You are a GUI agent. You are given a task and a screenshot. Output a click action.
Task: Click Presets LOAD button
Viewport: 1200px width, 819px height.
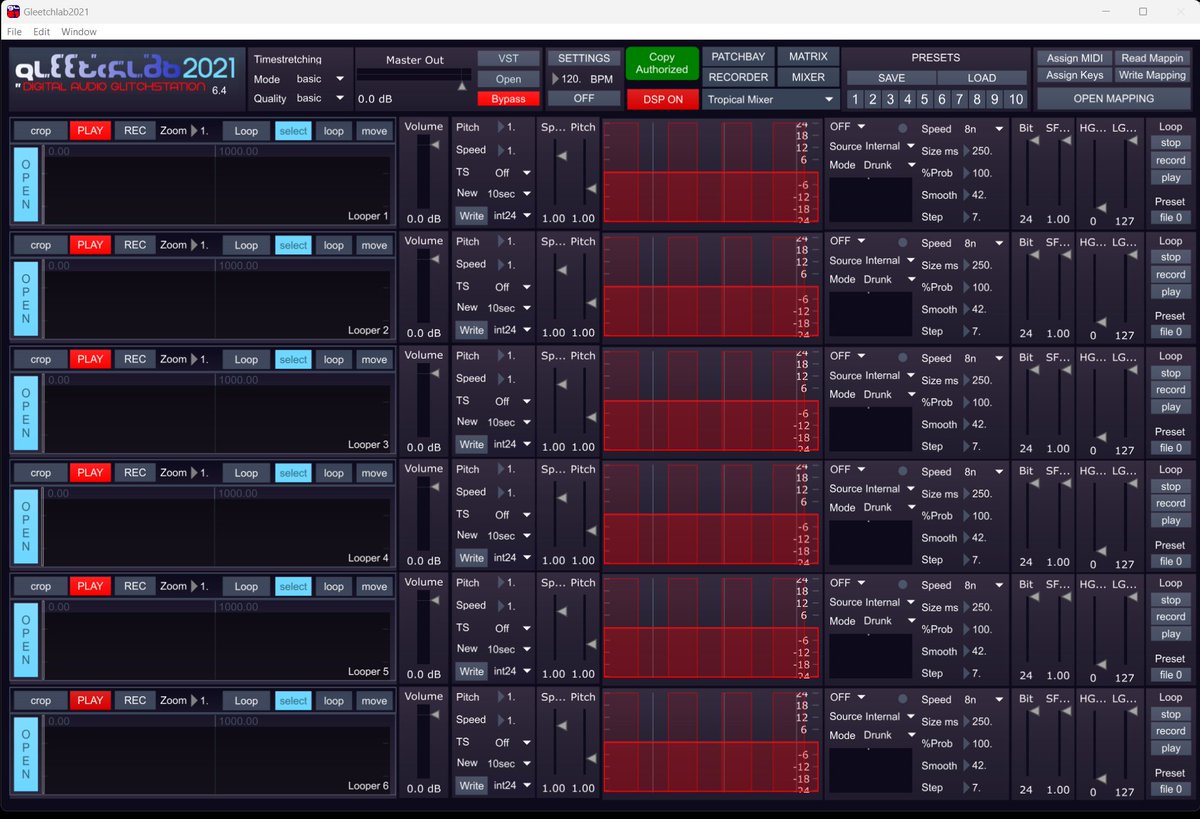click(x=982, y=78)
